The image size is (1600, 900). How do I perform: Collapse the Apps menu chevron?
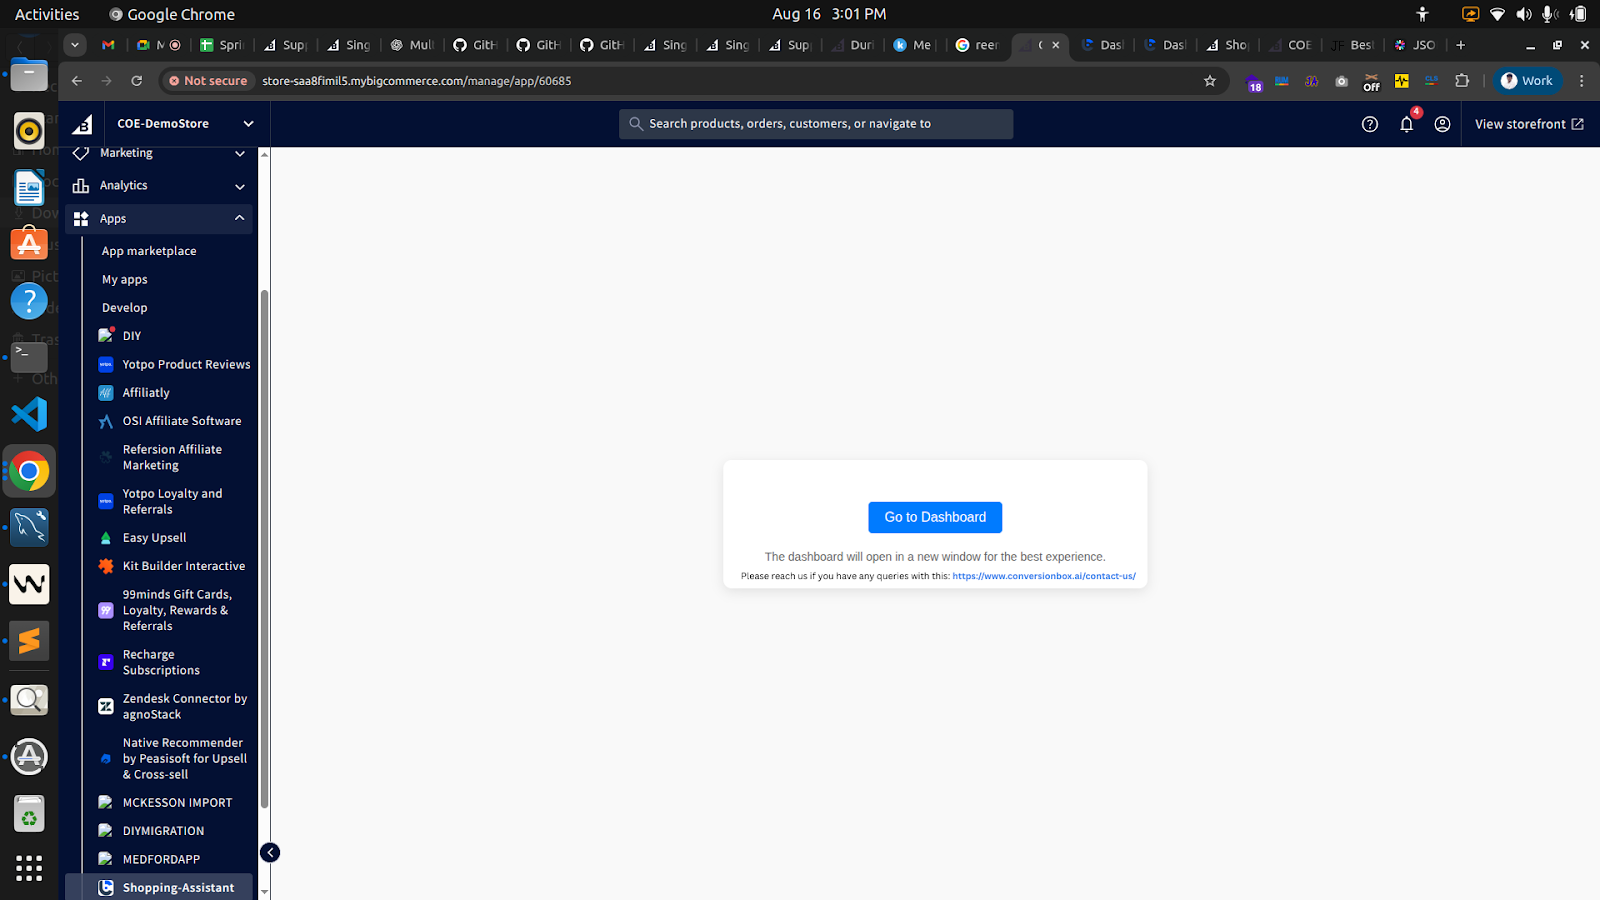240,218
